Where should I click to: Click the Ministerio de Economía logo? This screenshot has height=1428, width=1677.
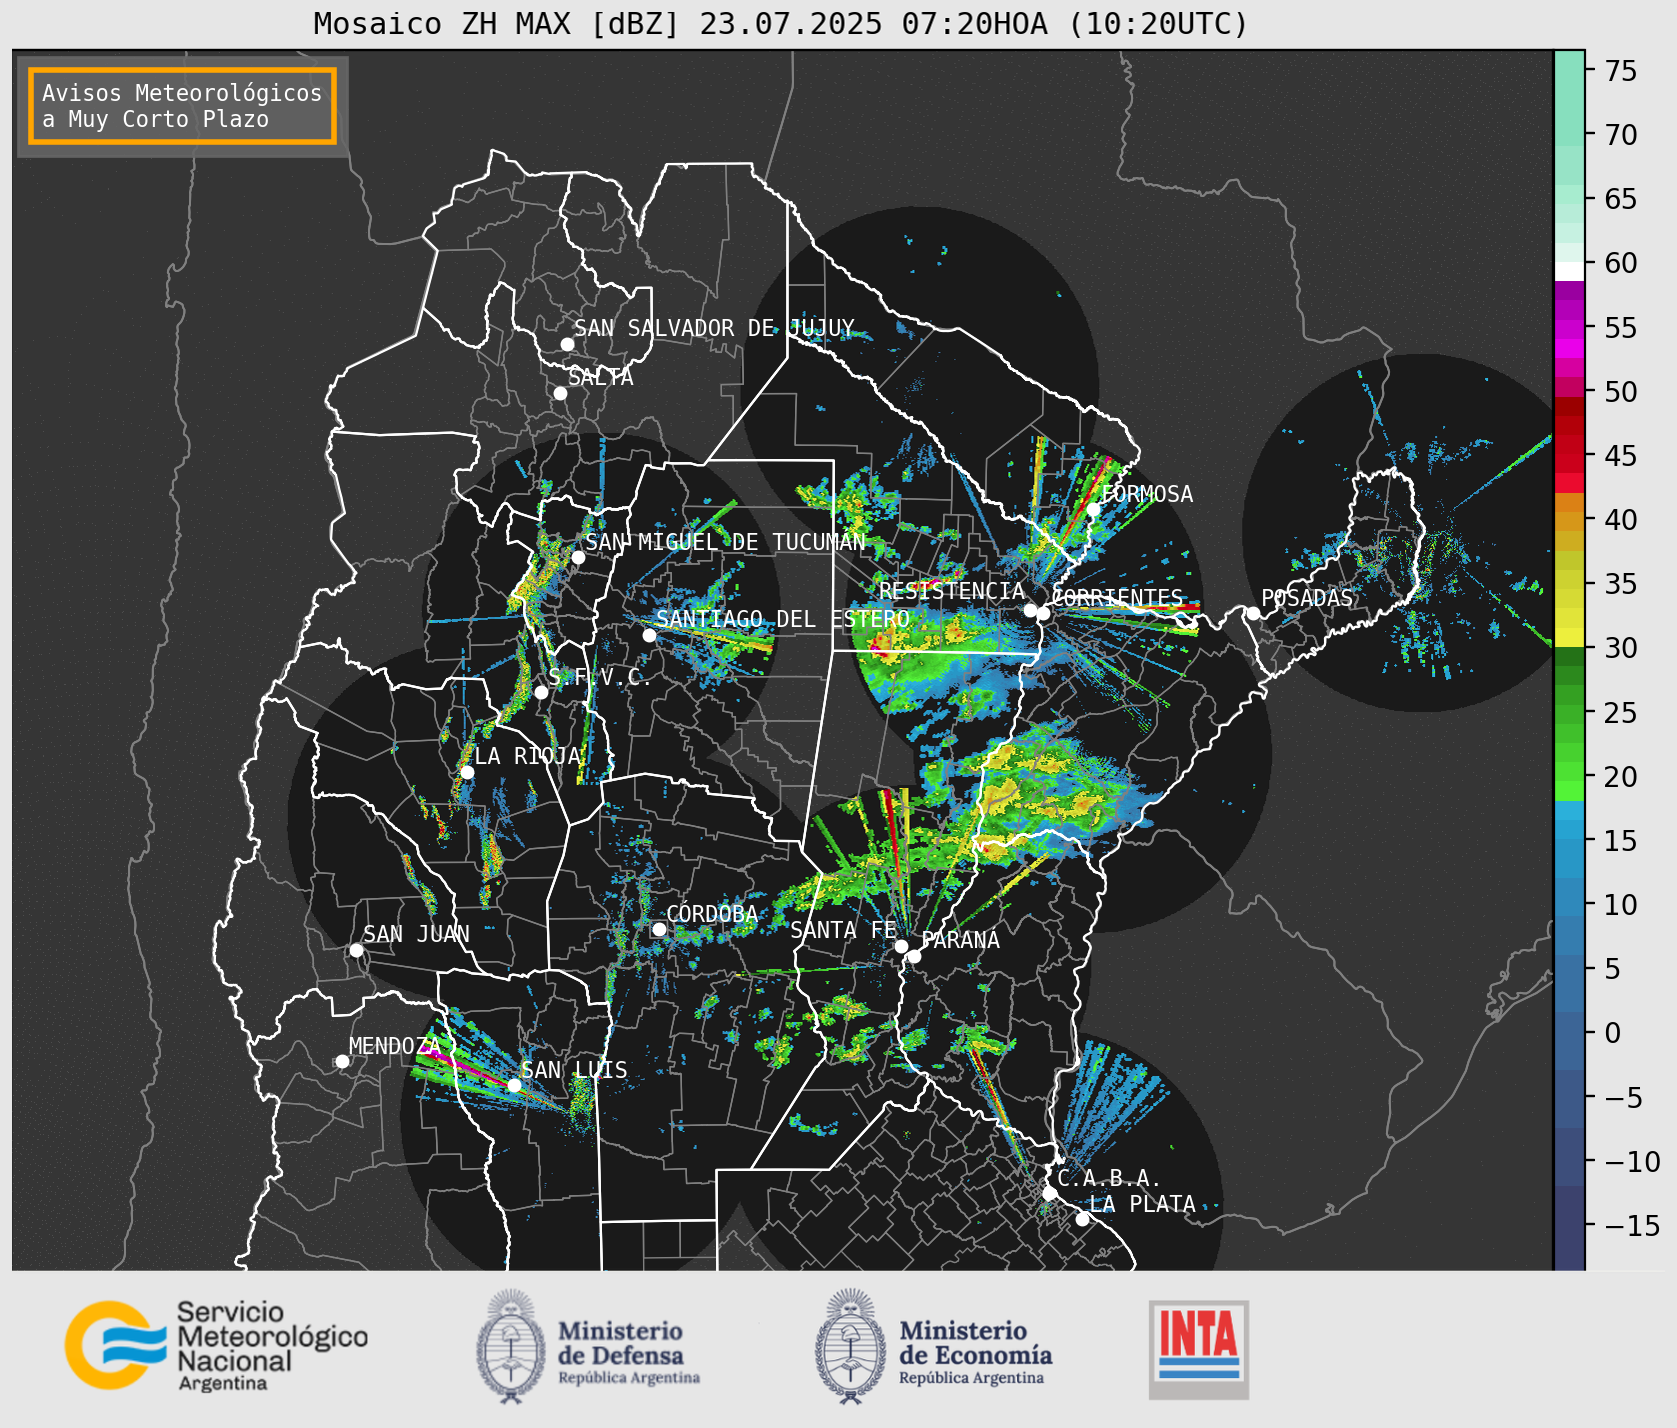[x=933, y=1346]
